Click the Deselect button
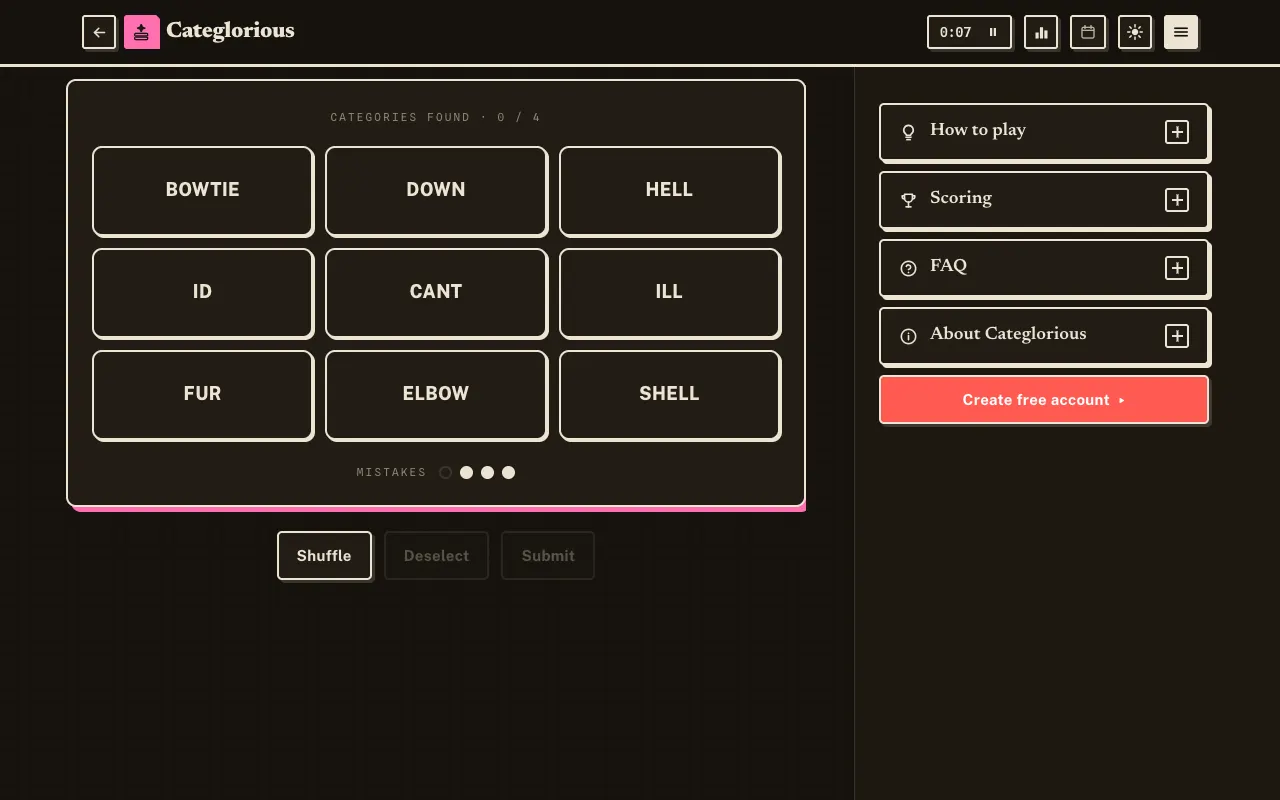1280x800 pixels. click(436, 555)
